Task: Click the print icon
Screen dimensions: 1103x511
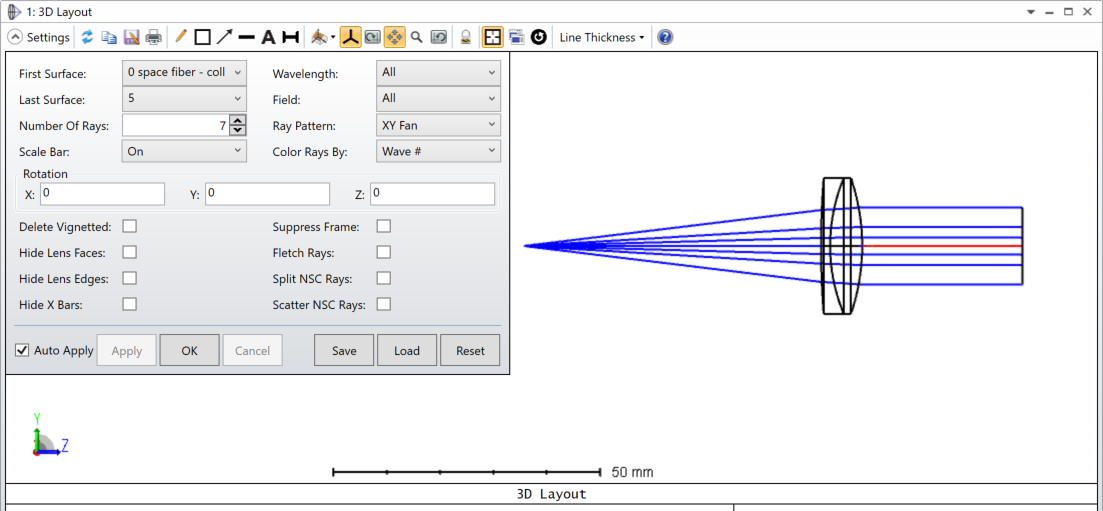Action: (x=153, y=37)
